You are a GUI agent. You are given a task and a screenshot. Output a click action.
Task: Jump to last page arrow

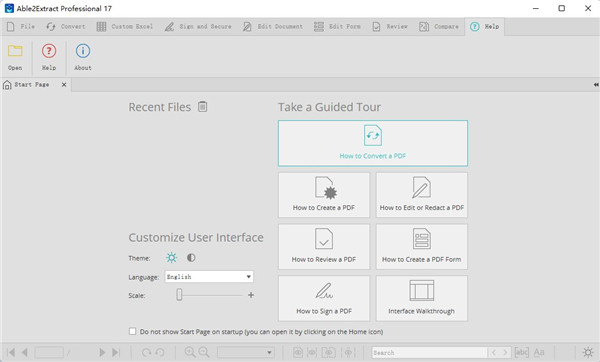(116, 352)
